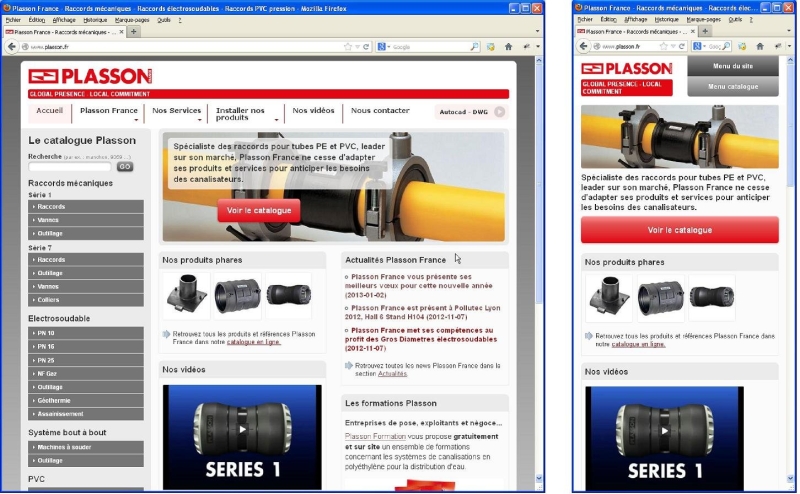Open tab list dropdown in right window
Image resolution: width=800 pixels, height=494 pixels.
789,31
